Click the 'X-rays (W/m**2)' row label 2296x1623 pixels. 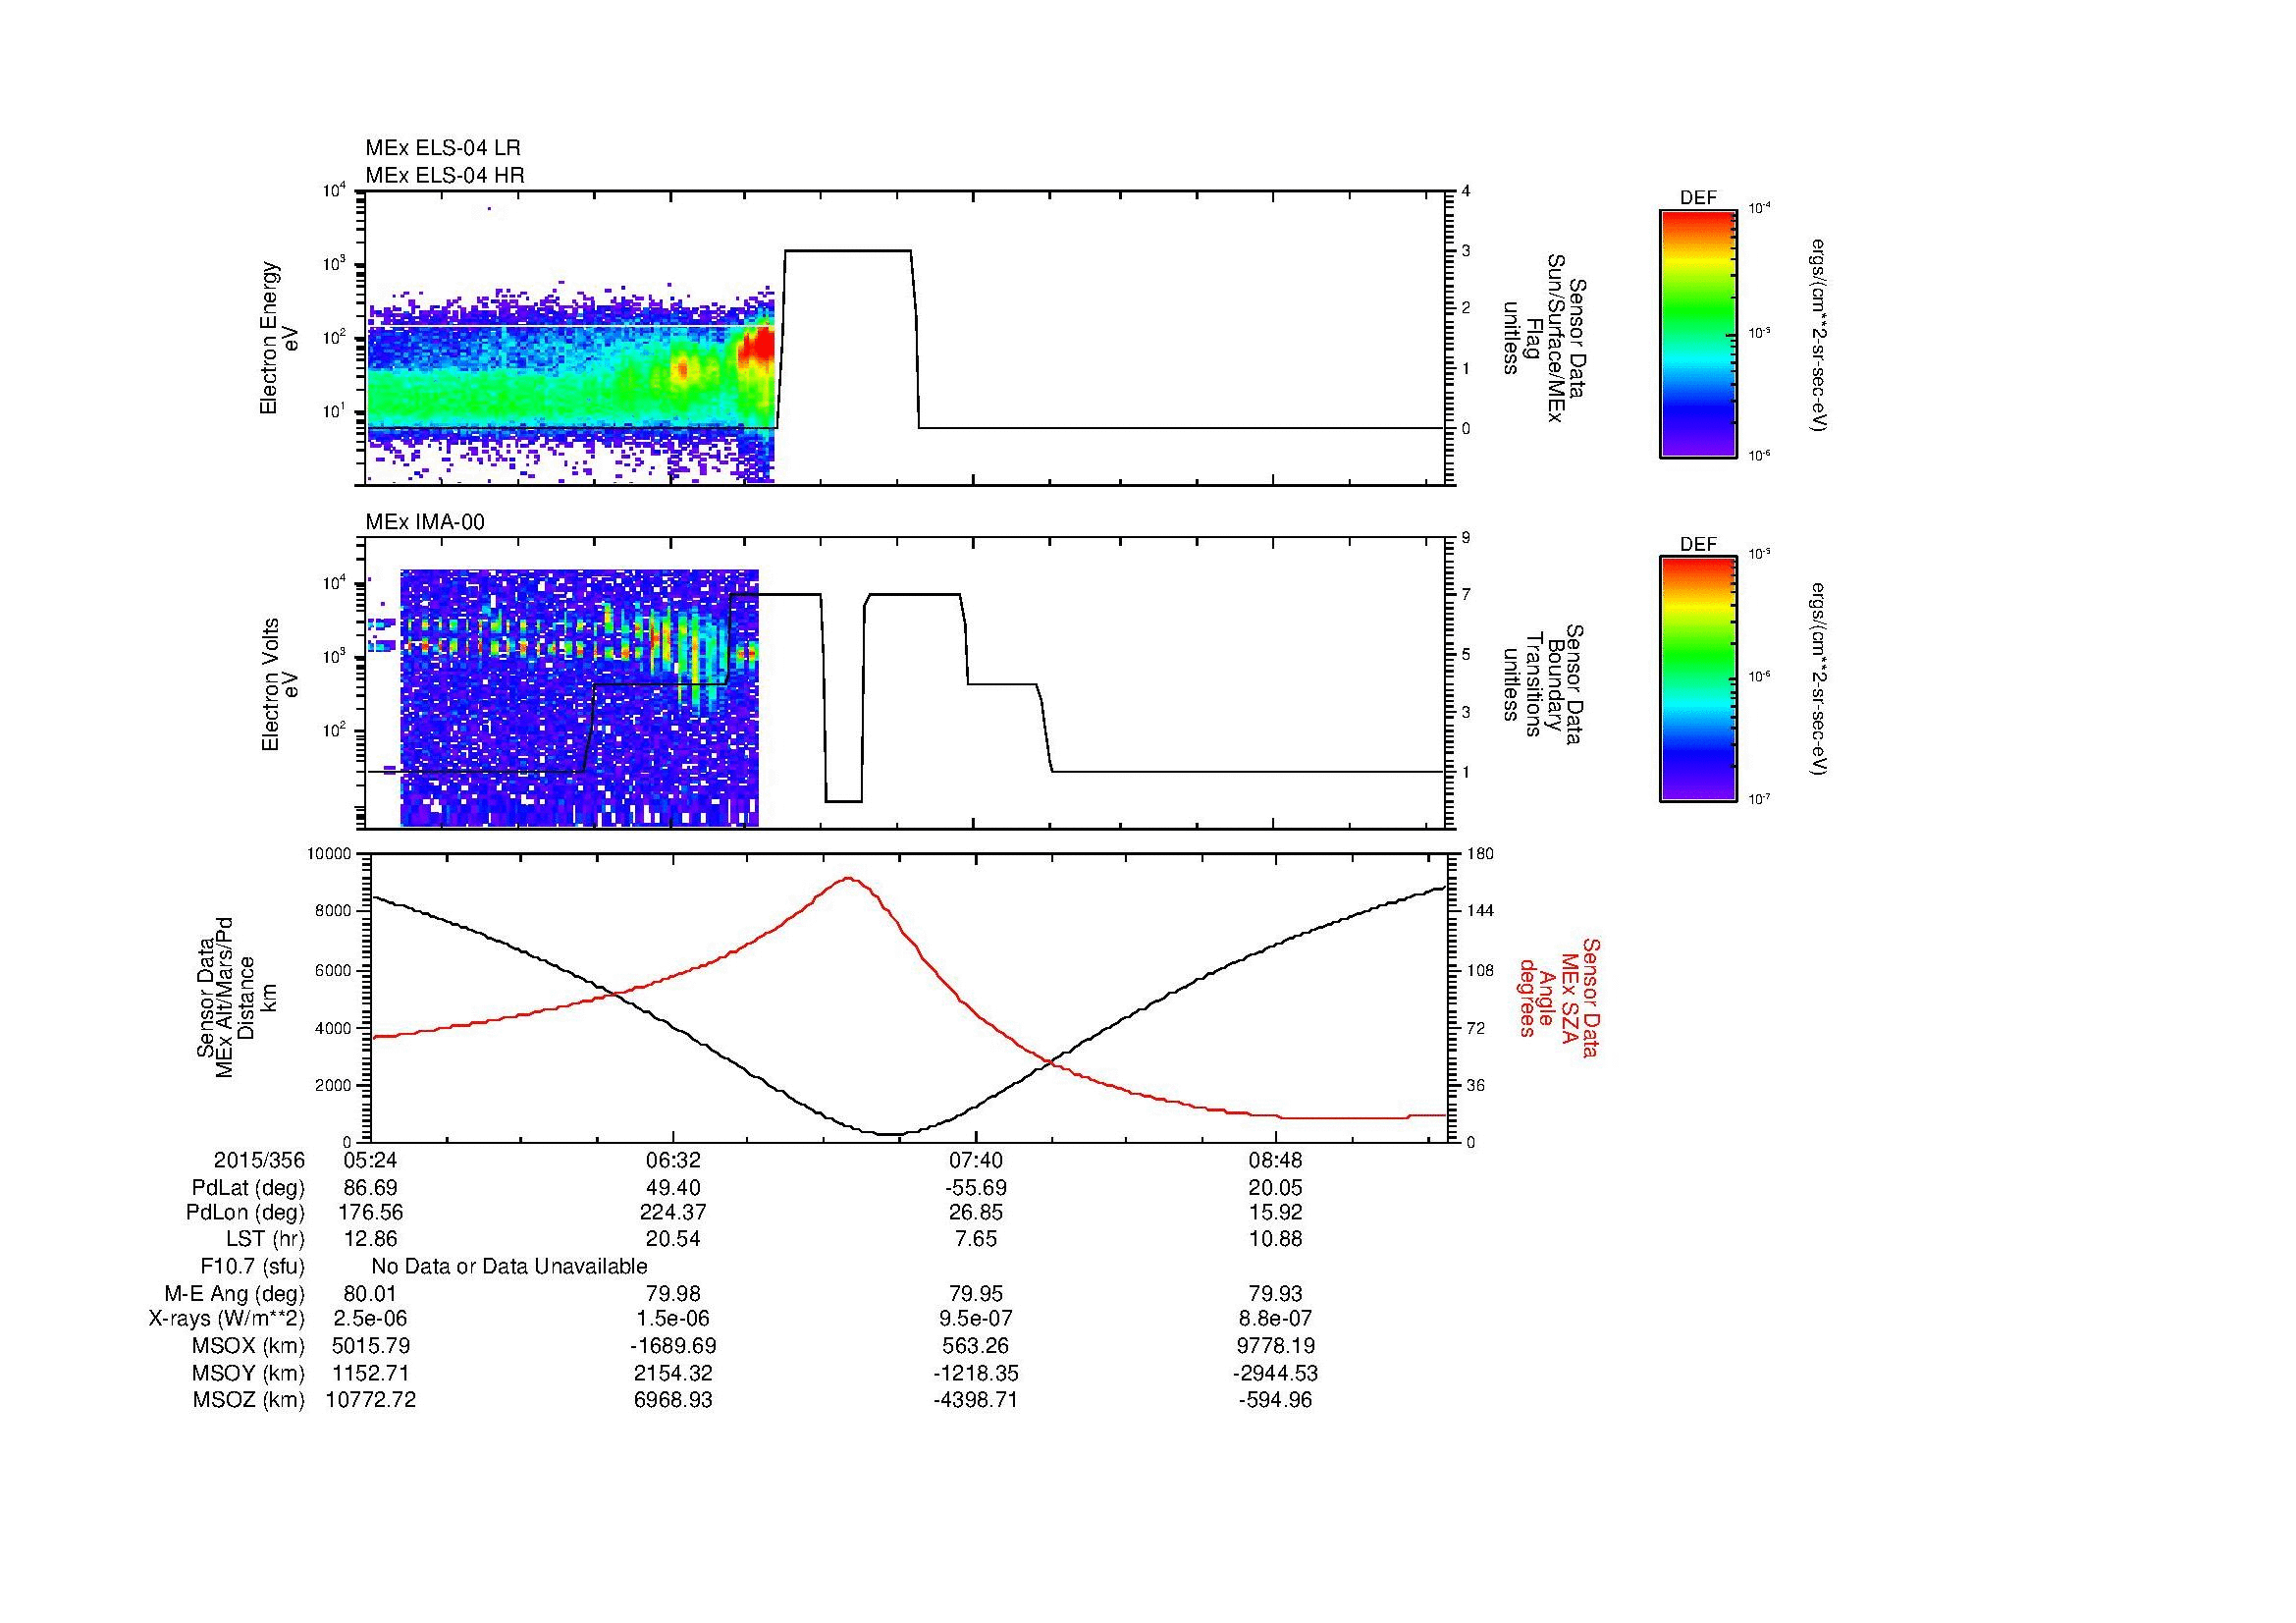pyautogui.click(x=227, y=1319)
